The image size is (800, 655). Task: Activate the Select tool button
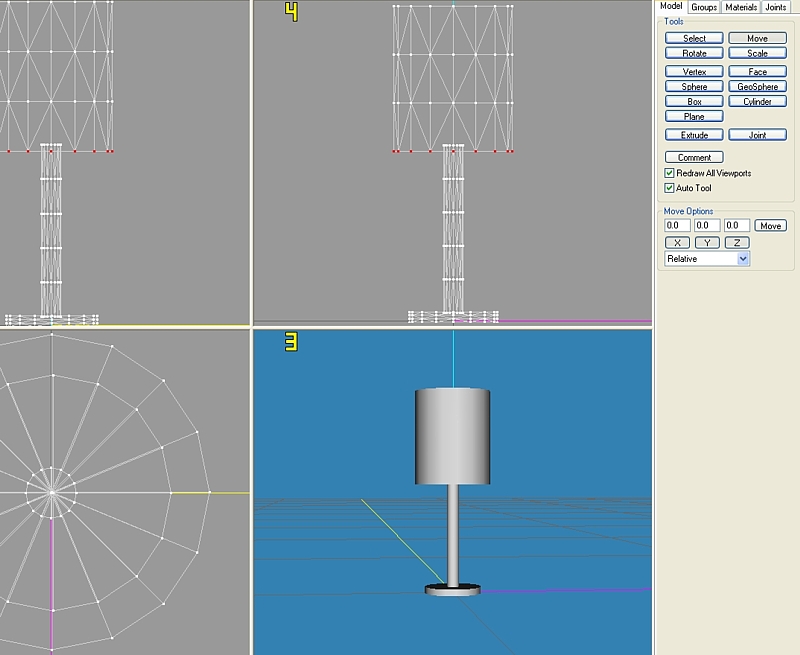point(694,38)
